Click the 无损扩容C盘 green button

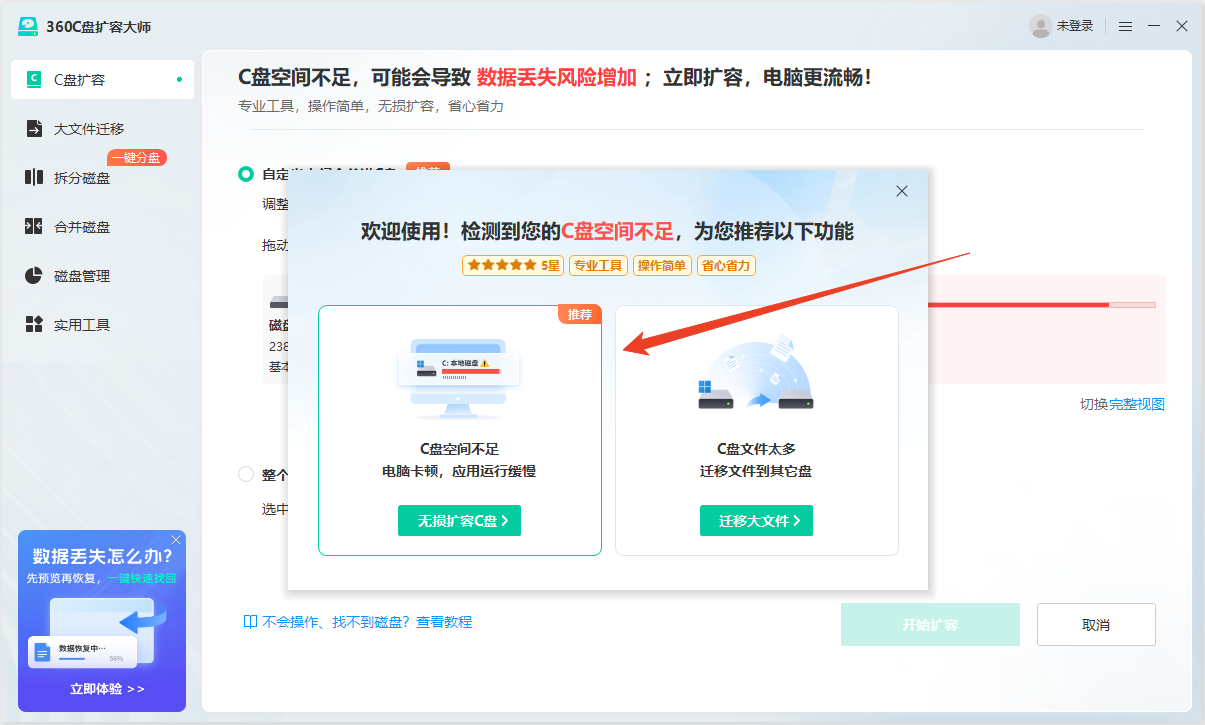[459, 520]
